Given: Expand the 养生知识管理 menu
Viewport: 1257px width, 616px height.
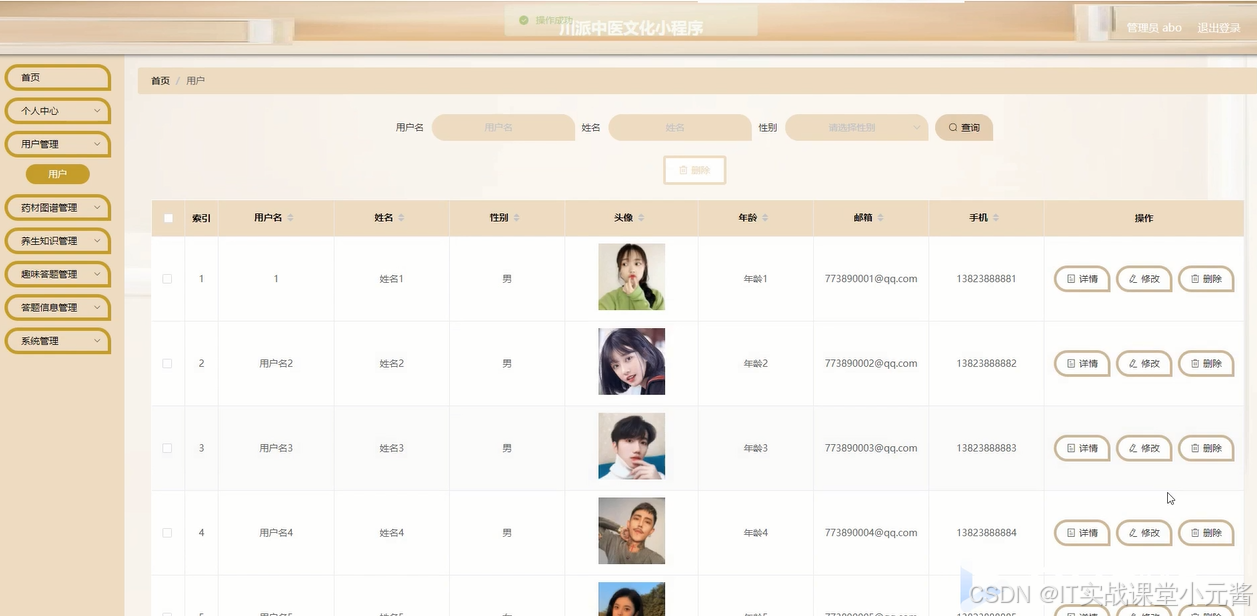Looking at the screenshot, I should [58, 241].
